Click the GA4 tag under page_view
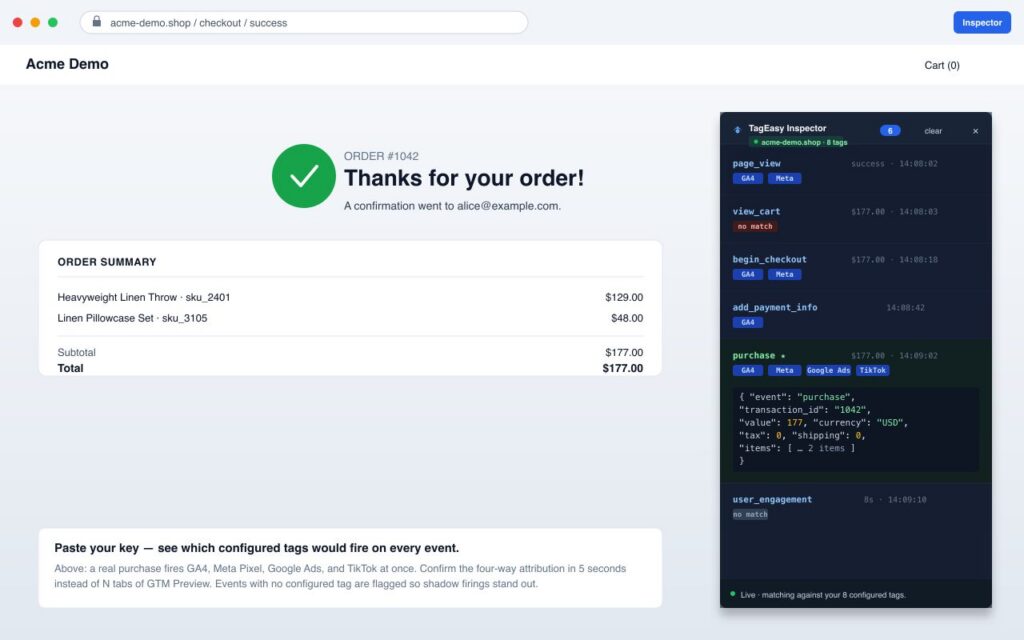The height and width of the screenshot is (640, 1024). [x=748, y=178]
